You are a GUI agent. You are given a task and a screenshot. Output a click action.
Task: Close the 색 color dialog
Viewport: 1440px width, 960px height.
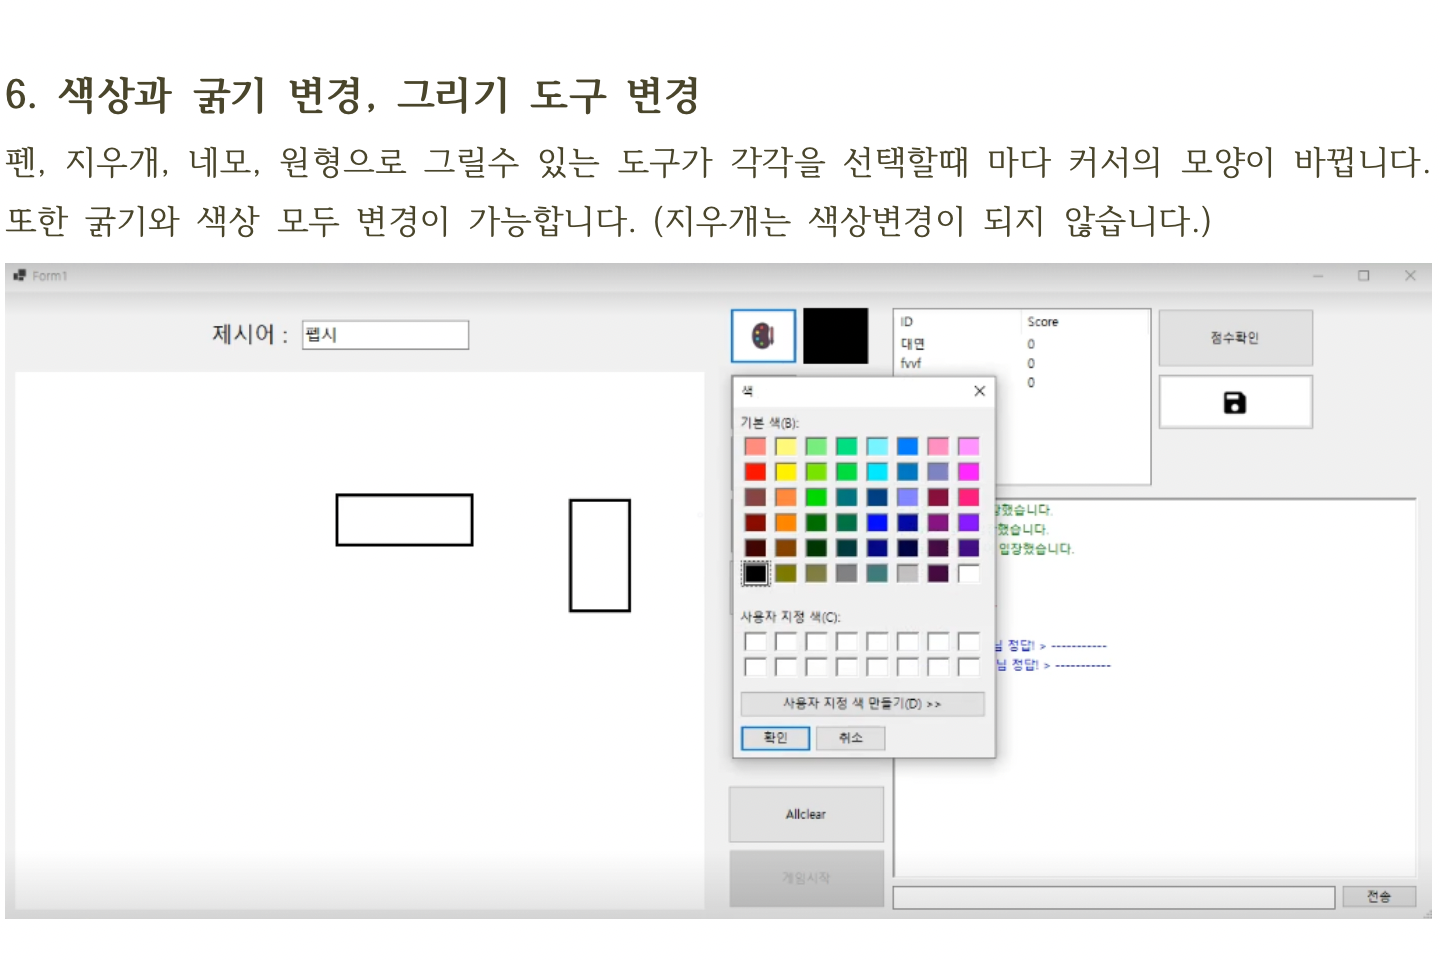click(979, 391)
